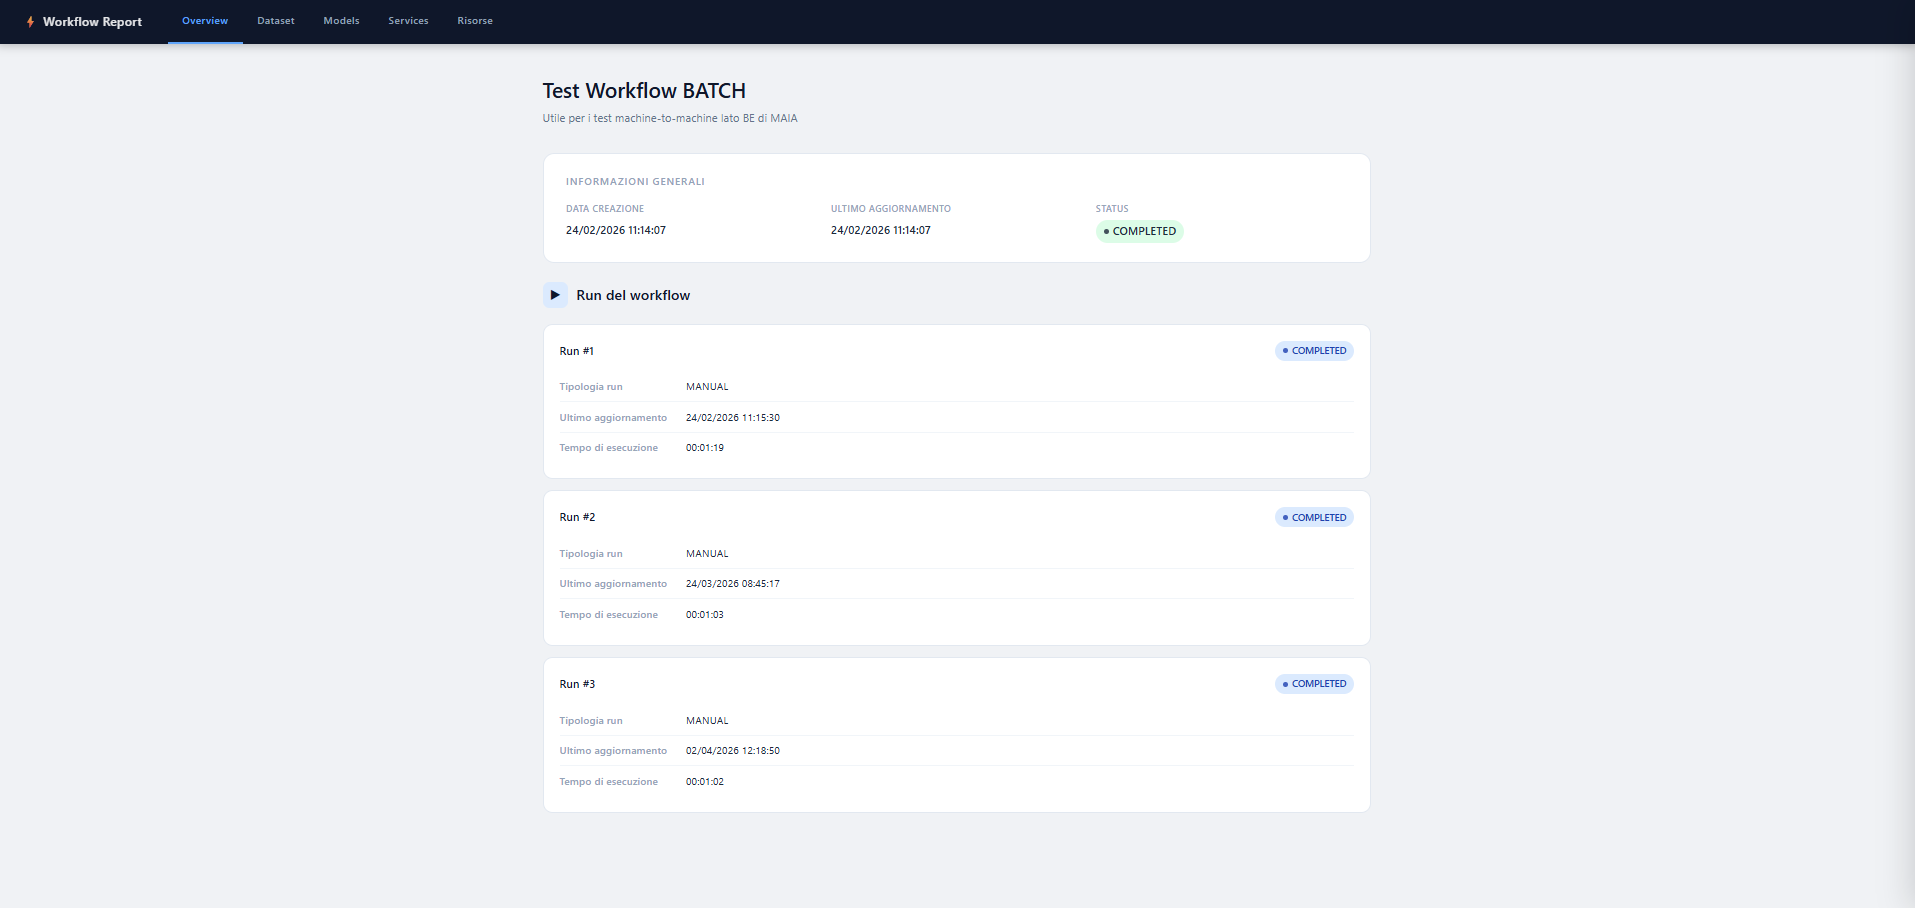Click Run #3 execution time 00:01:02
Viewport: 1915px width, 908px height.
point(705,782)
